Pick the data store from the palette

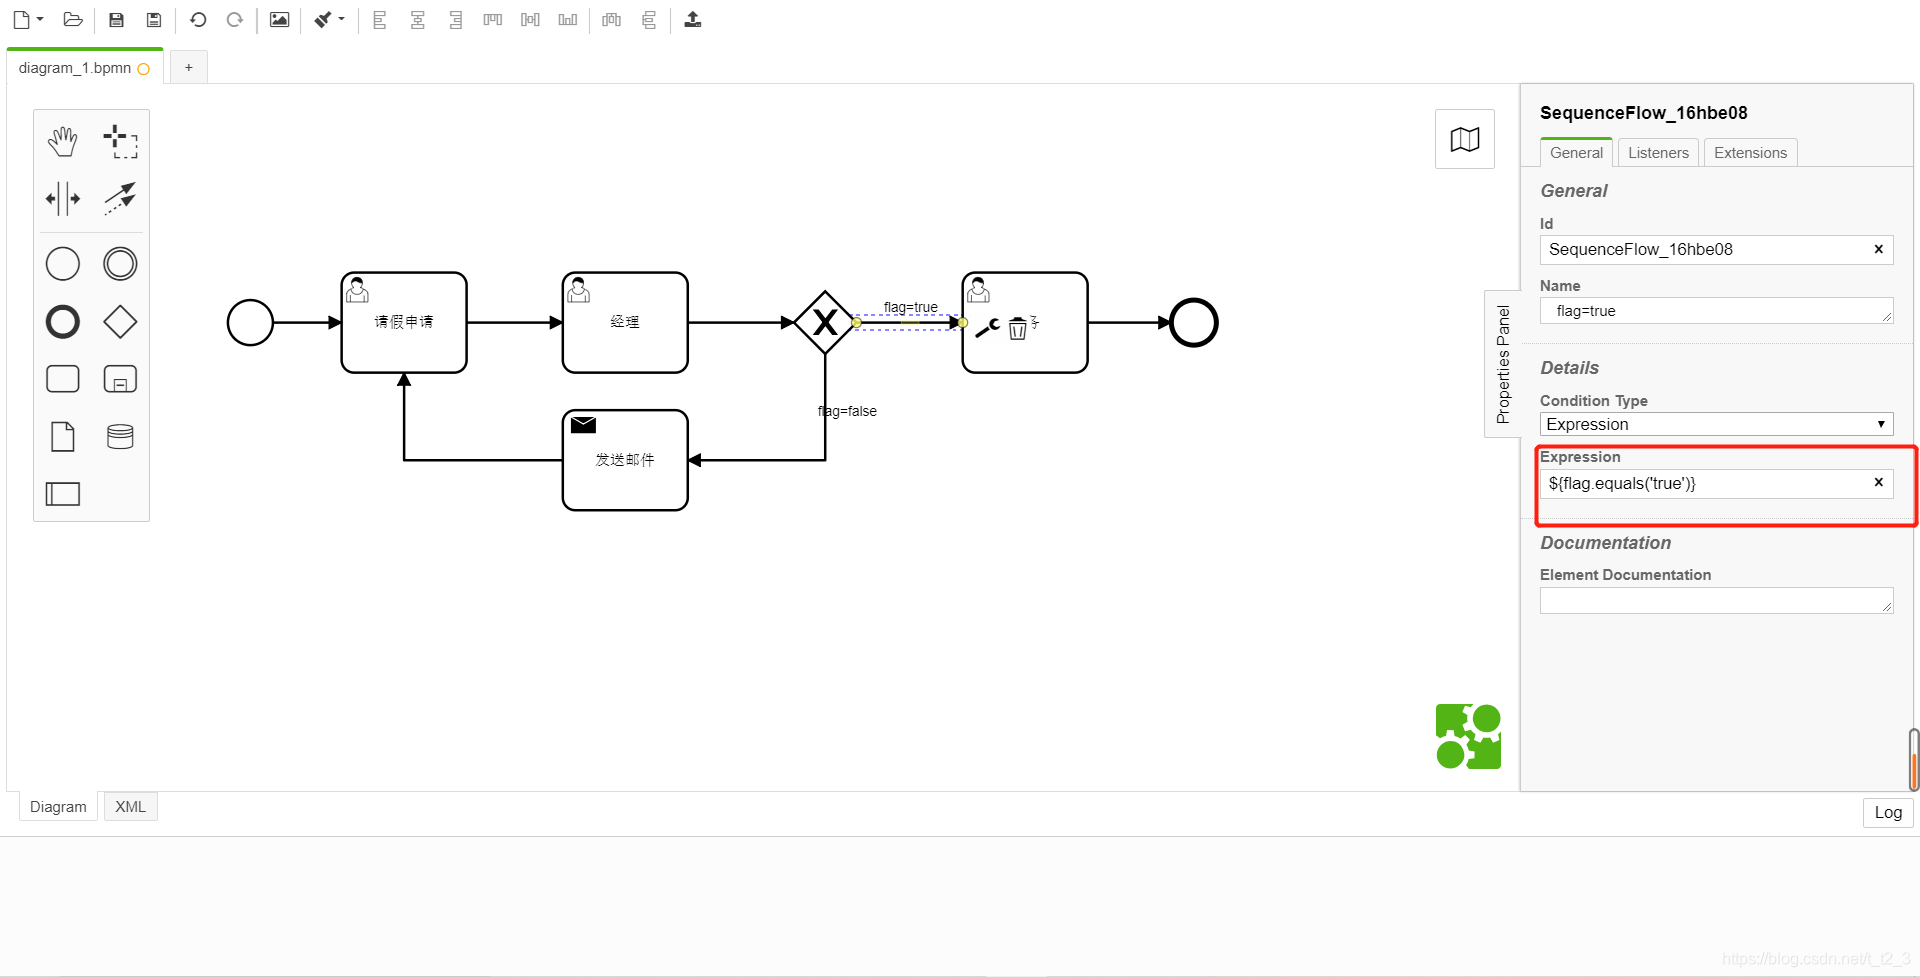(x=120, y=437)
